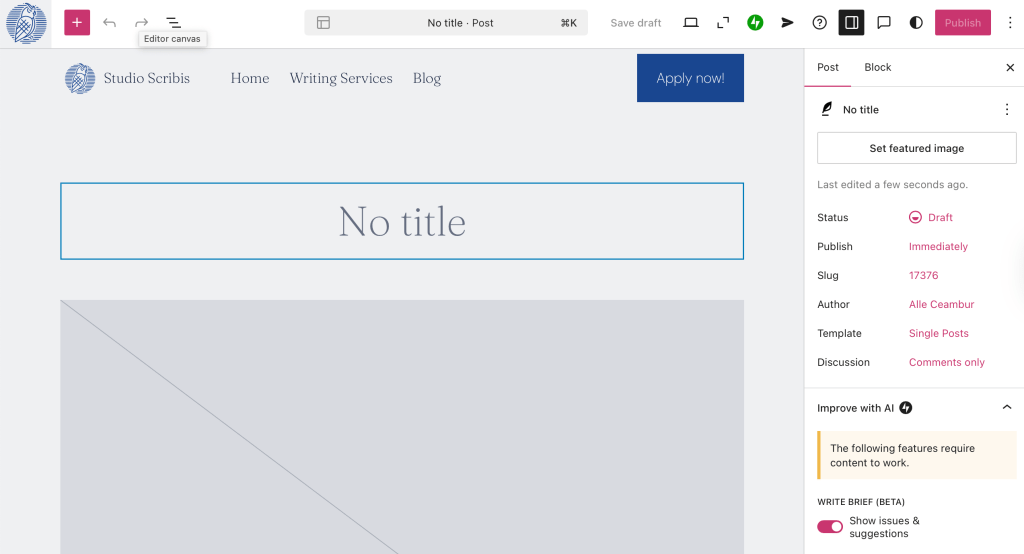The height and width of the screenshot is (554, 1024).
Task: Click the Studio Scribis logo in site header
Action: (x=80, y=78)
